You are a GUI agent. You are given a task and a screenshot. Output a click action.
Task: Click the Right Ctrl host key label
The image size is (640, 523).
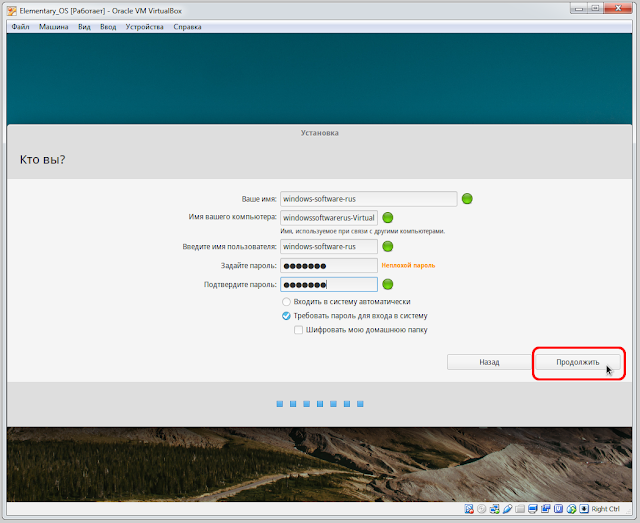(606, 509)
